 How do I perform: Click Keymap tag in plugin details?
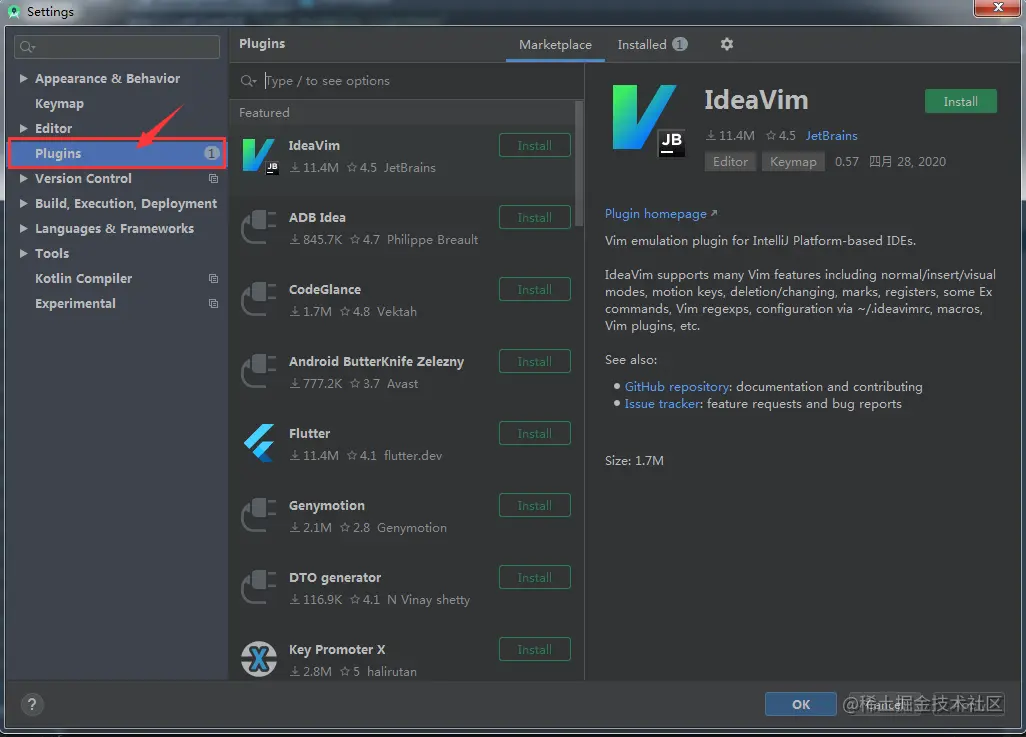point(792,162)
